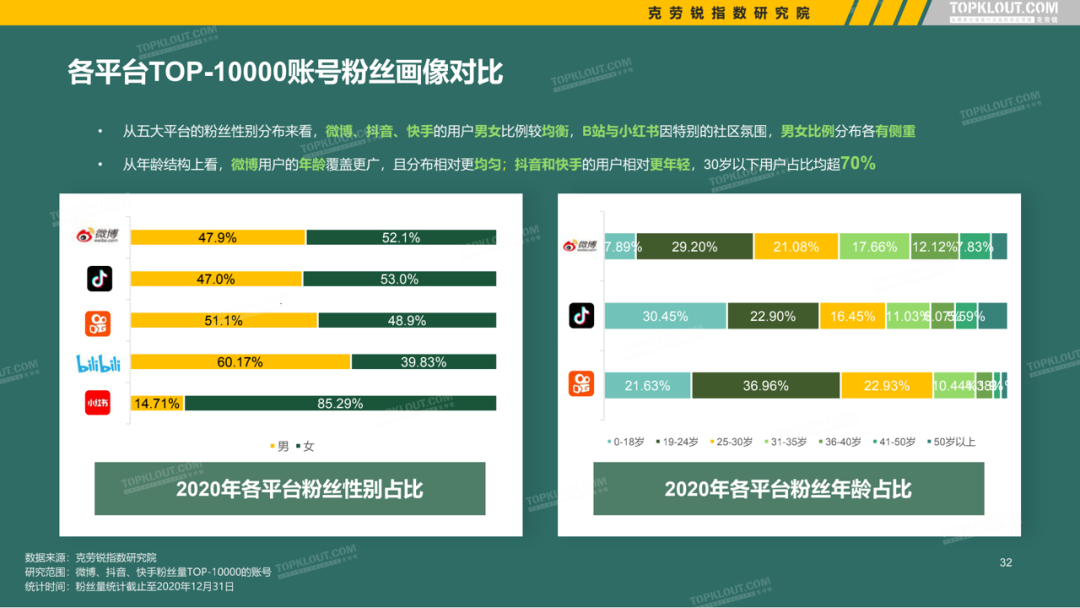
Task: Click the 50岁以上 legend entry
Action: click(951, 442)
